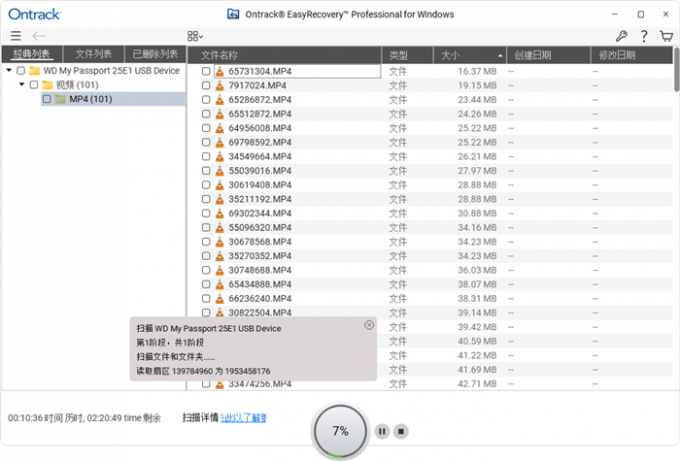Click elapsed time 00:10:36 status text
Screen dimensions: 680x461
pyautogui.click(x=84, y=418)
